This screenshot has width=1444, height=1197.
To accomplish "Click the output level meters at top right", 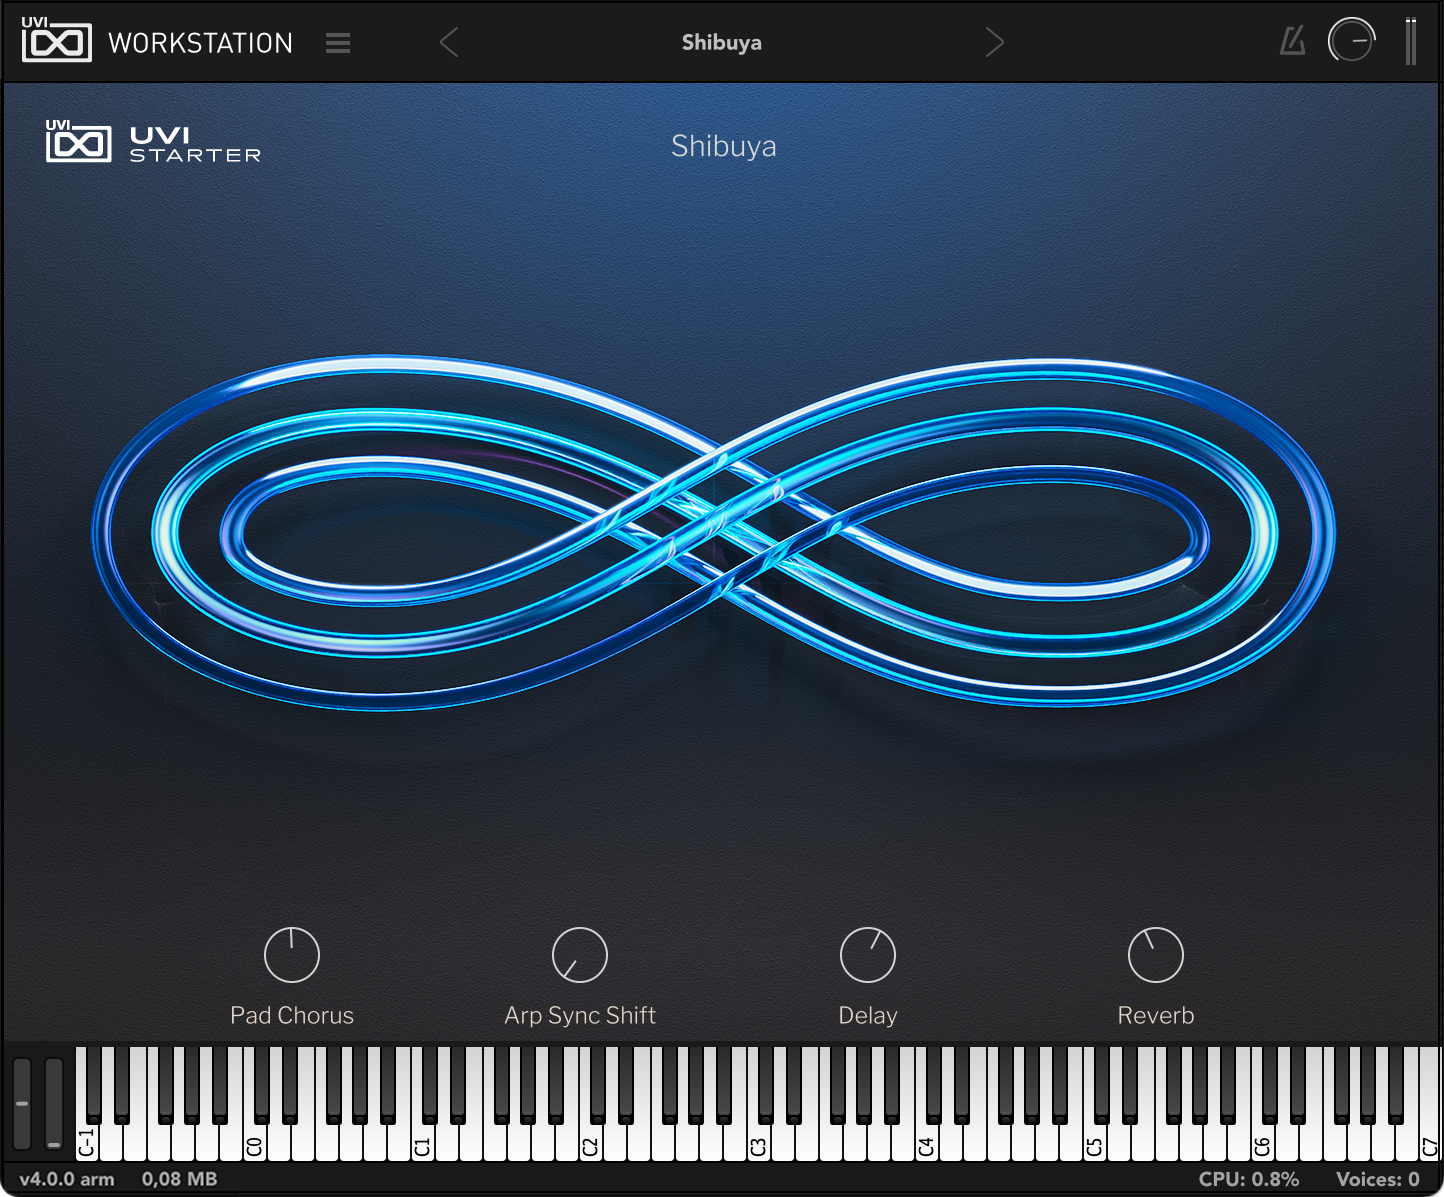I will [x=1411, y=41].
